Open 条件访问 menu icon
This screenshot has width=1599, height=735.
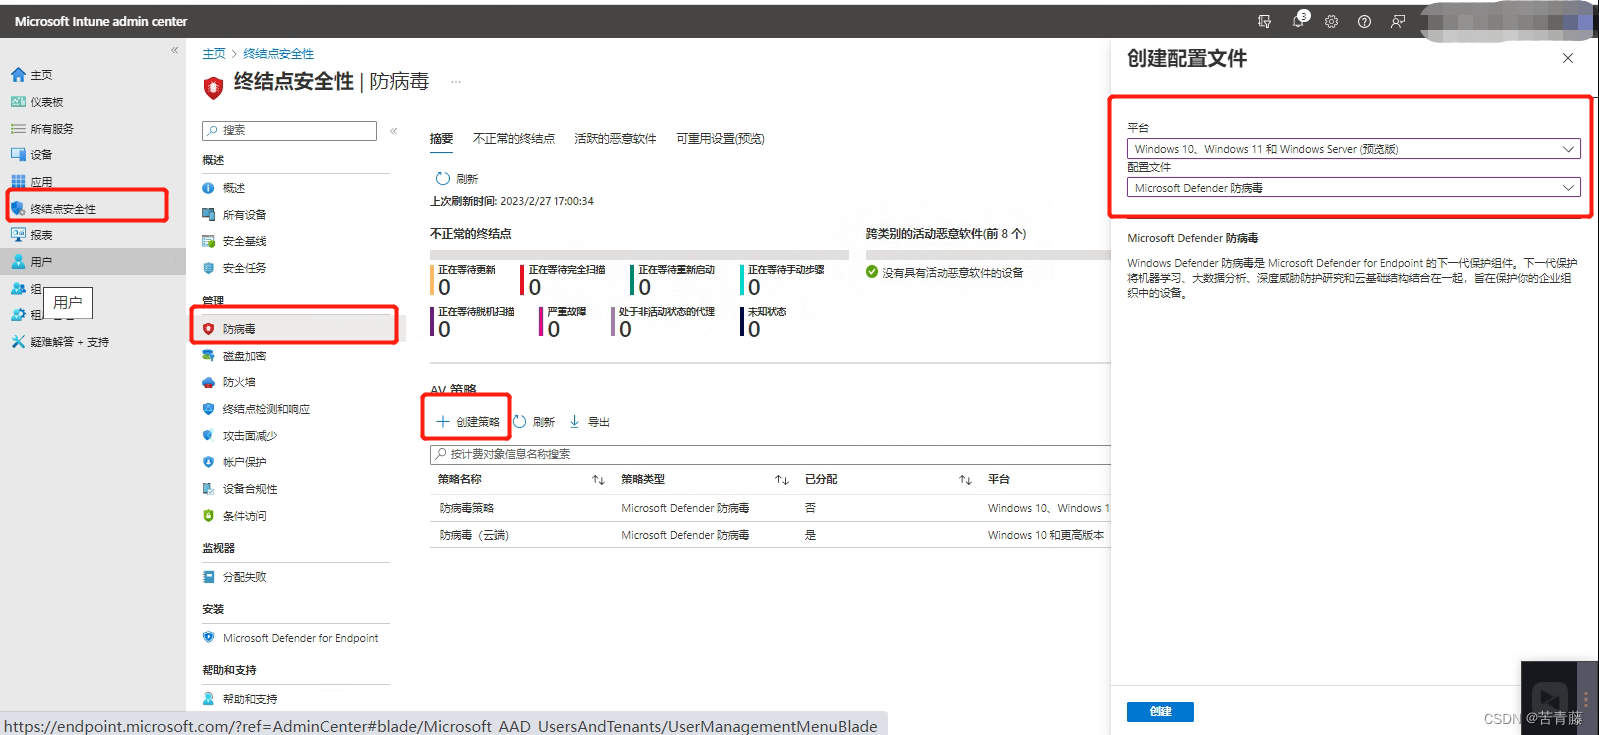pos(208,516)
